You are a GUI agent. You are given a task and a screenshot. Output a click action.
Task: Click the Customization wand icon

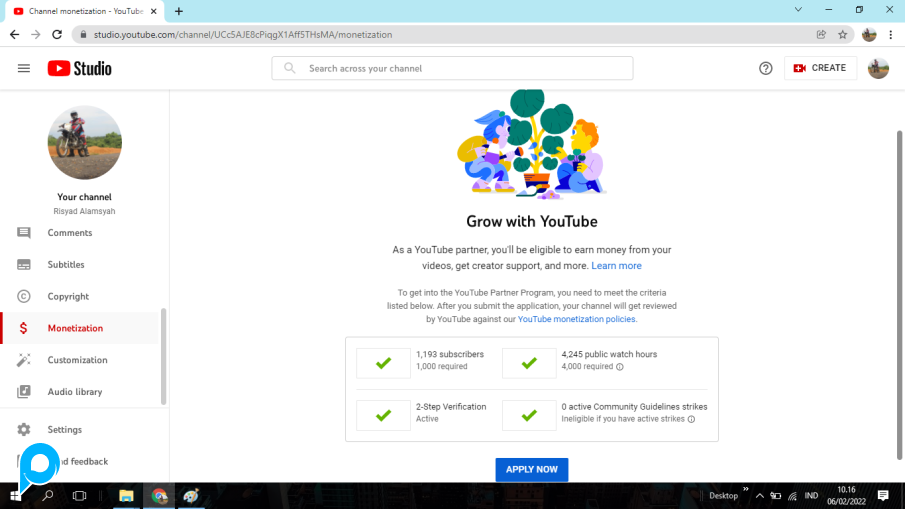(24, 360)
